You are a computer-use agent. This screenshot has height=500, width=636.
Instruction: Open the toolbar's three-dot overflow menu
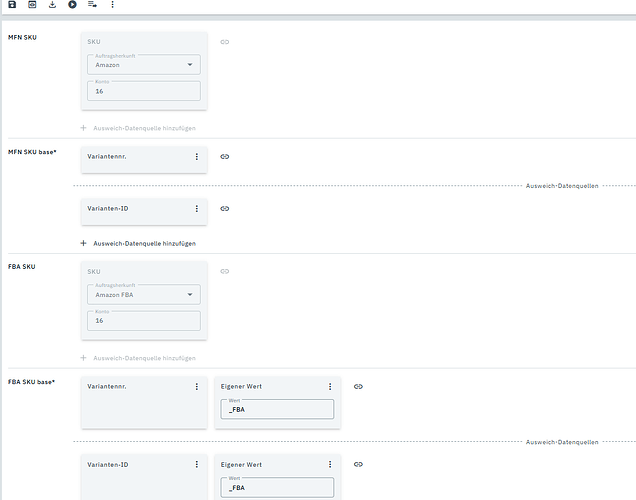pos(112,5)
